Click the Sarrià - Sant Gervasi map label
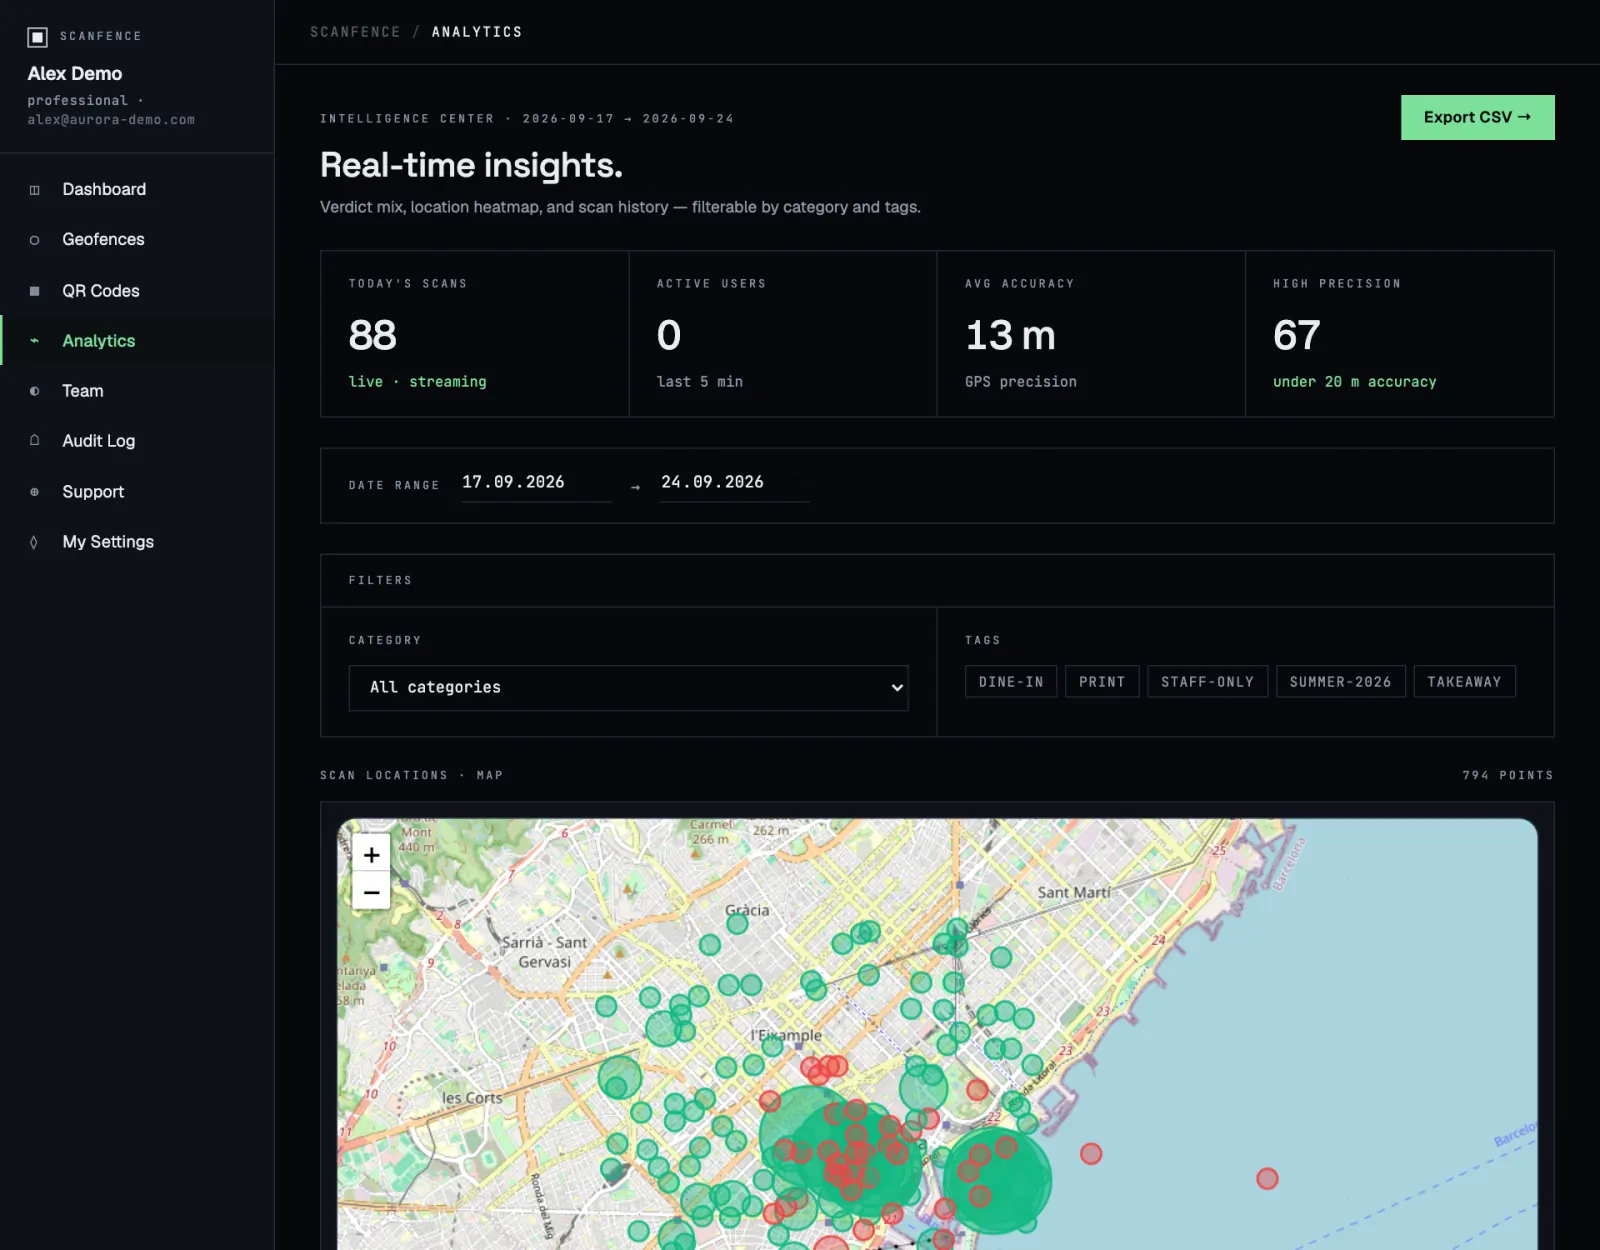The image size is (1600, 1250). (x=545, y=952)
